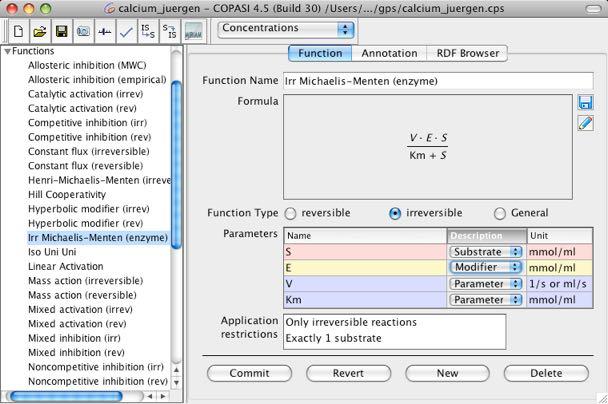
Task: Click the vertical scrollbar of function list
Action: [176, 165]
